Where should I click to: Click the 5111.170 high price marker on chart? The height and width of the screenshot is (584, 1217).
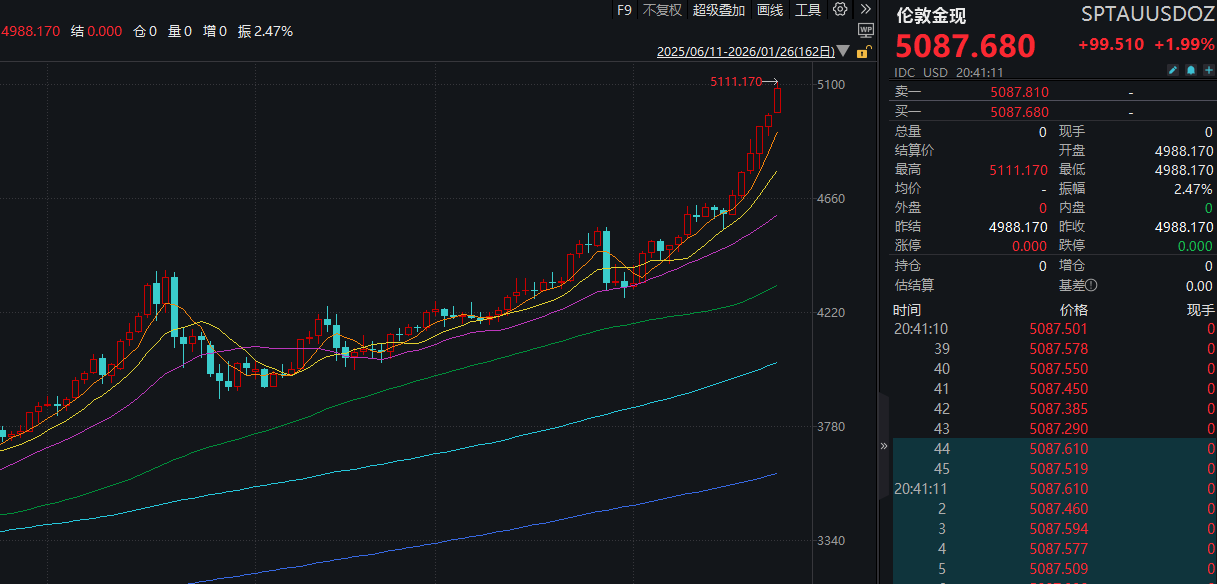pyautogui.click(x=736, y=82)
